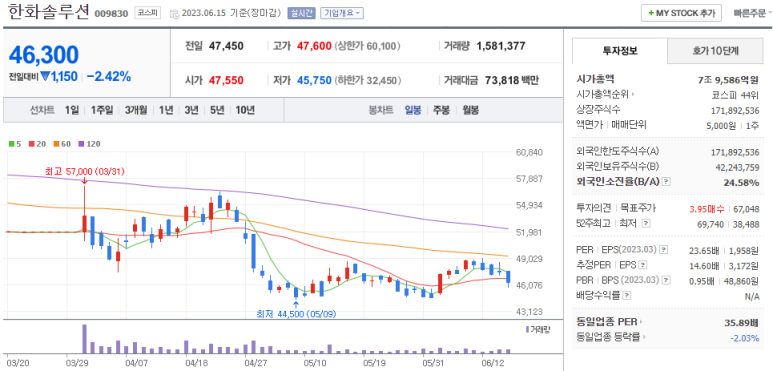Click the 거래량 value 1,581,377

(501, 46)
